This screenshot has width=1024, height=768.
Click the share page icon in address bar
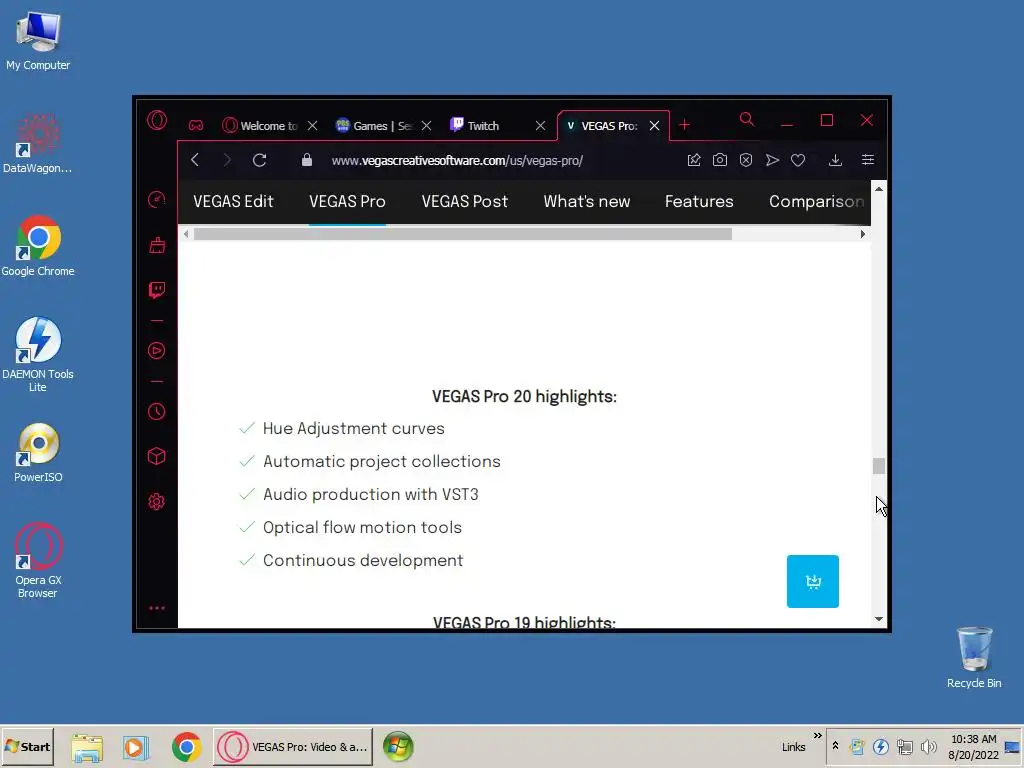click(694, 160)
